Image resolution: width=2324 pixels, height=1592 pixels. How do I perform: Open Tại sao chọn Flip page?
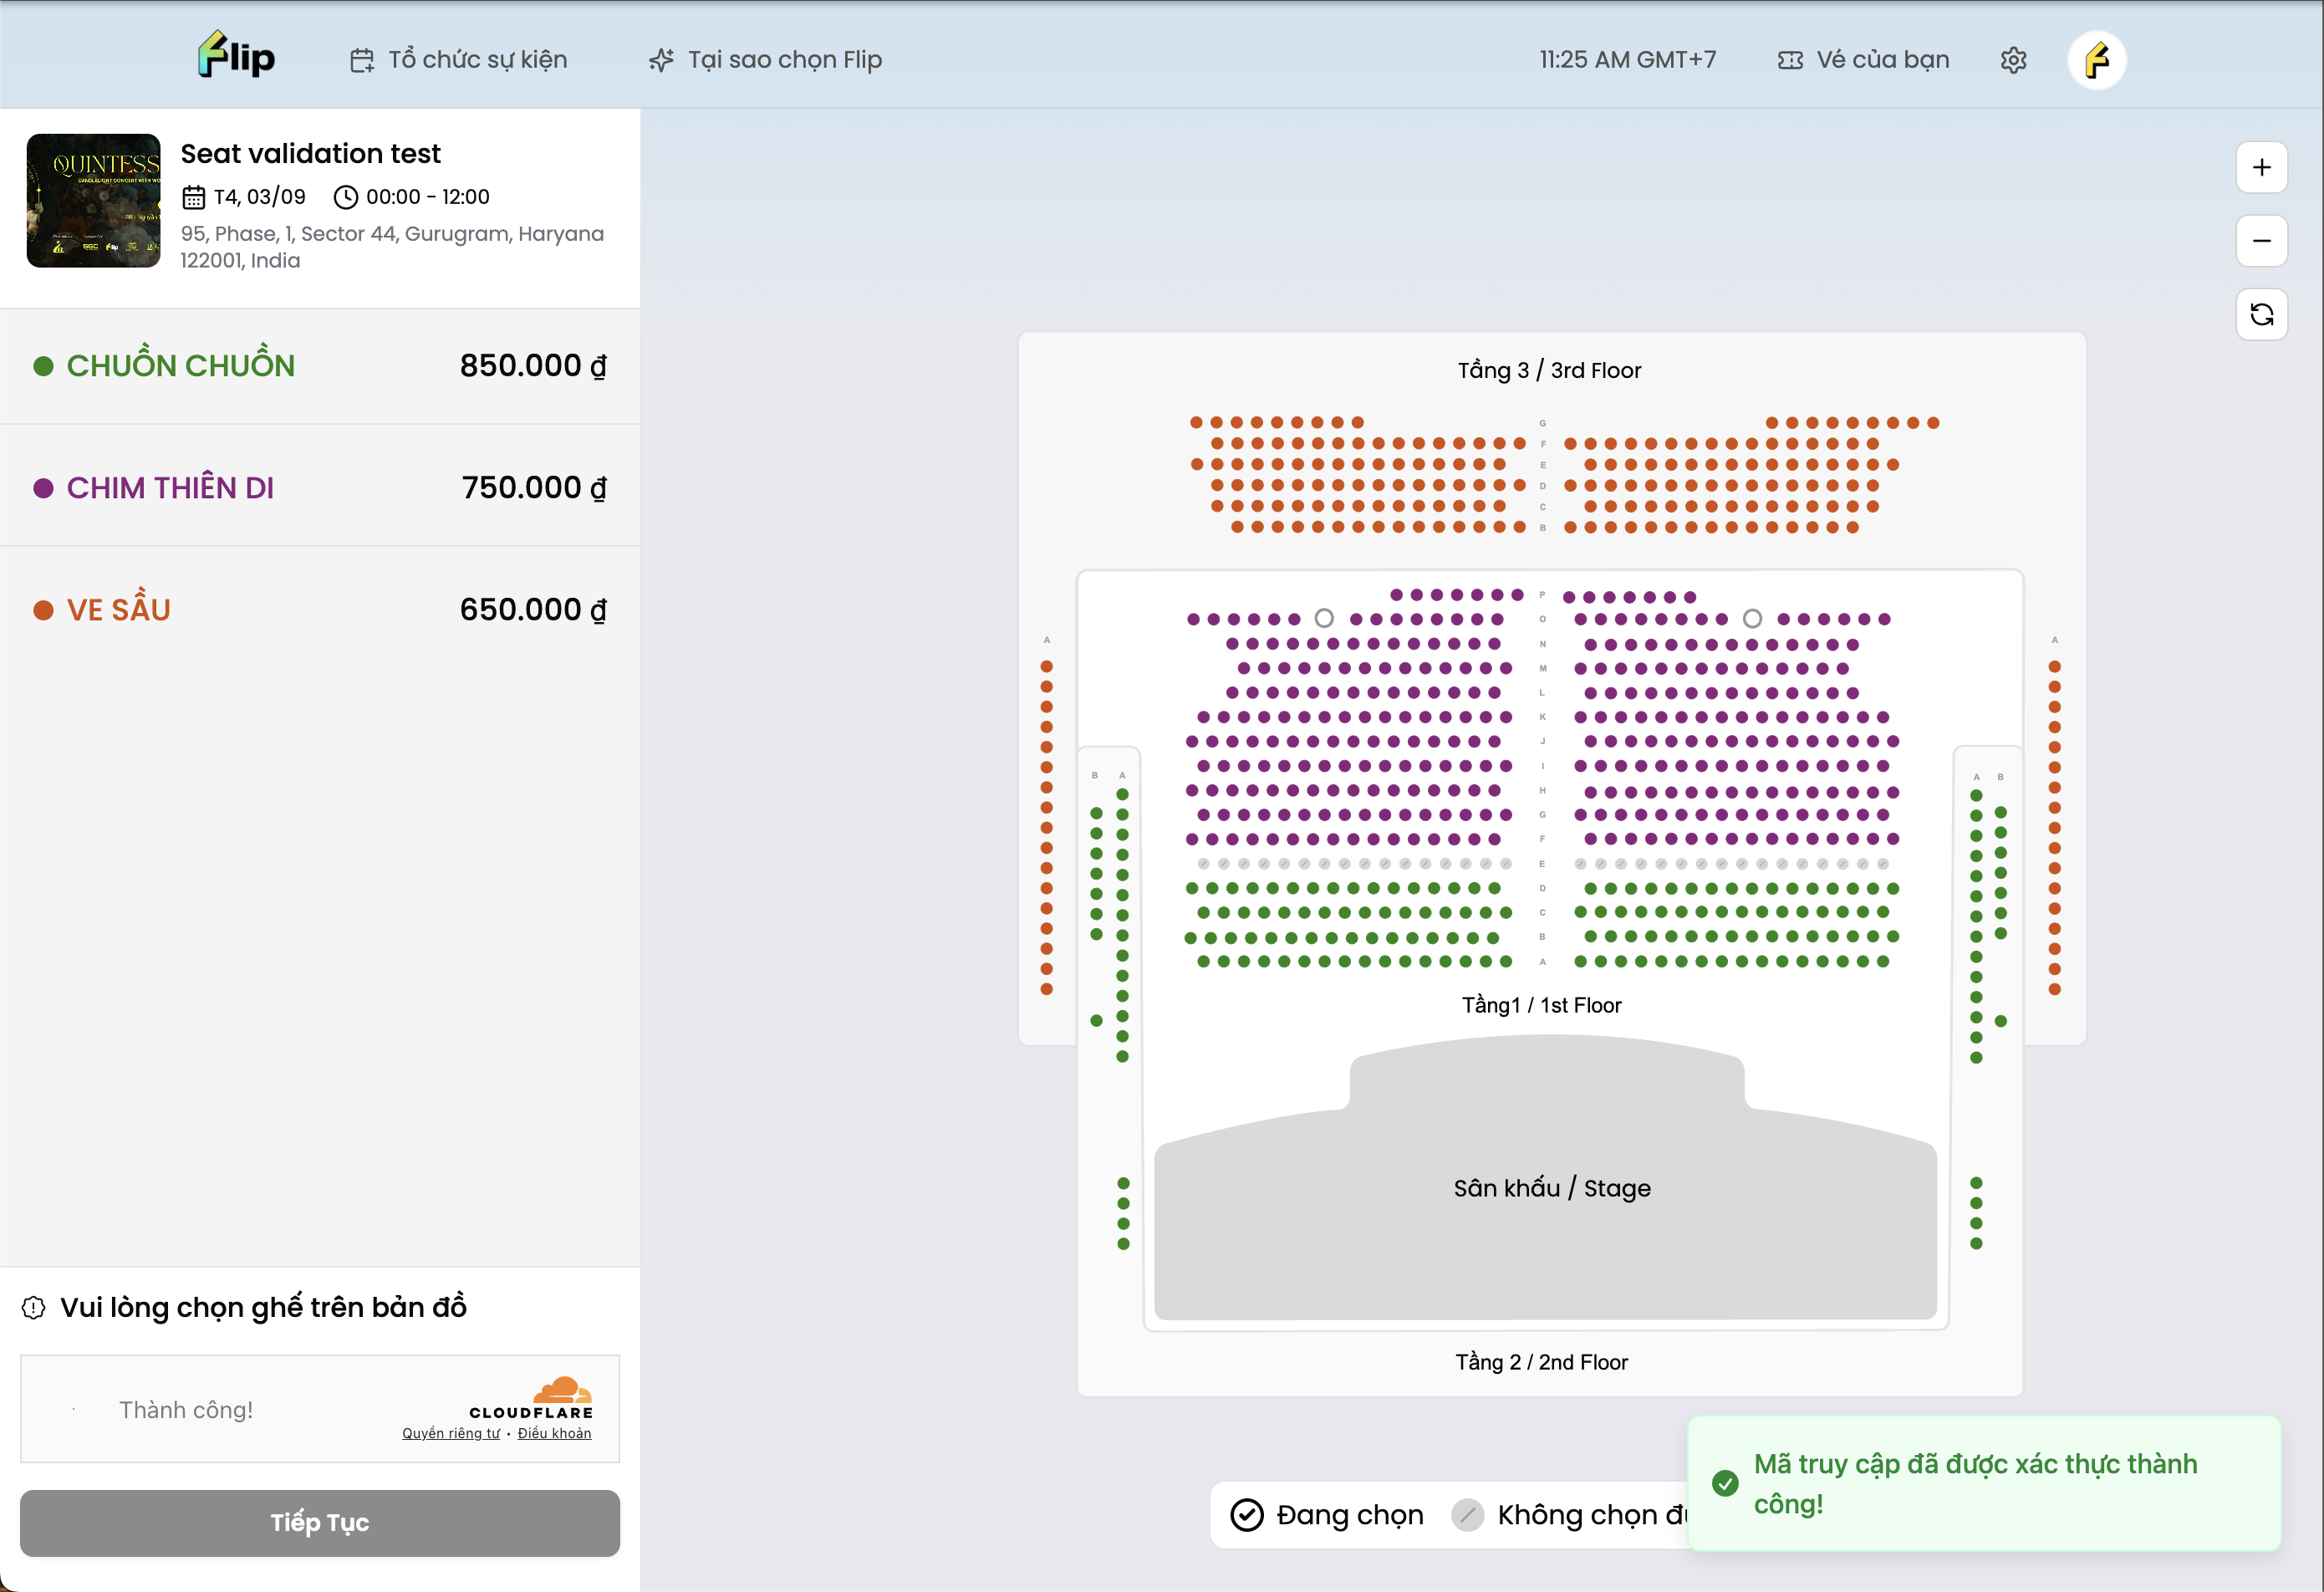coord(784,60)
